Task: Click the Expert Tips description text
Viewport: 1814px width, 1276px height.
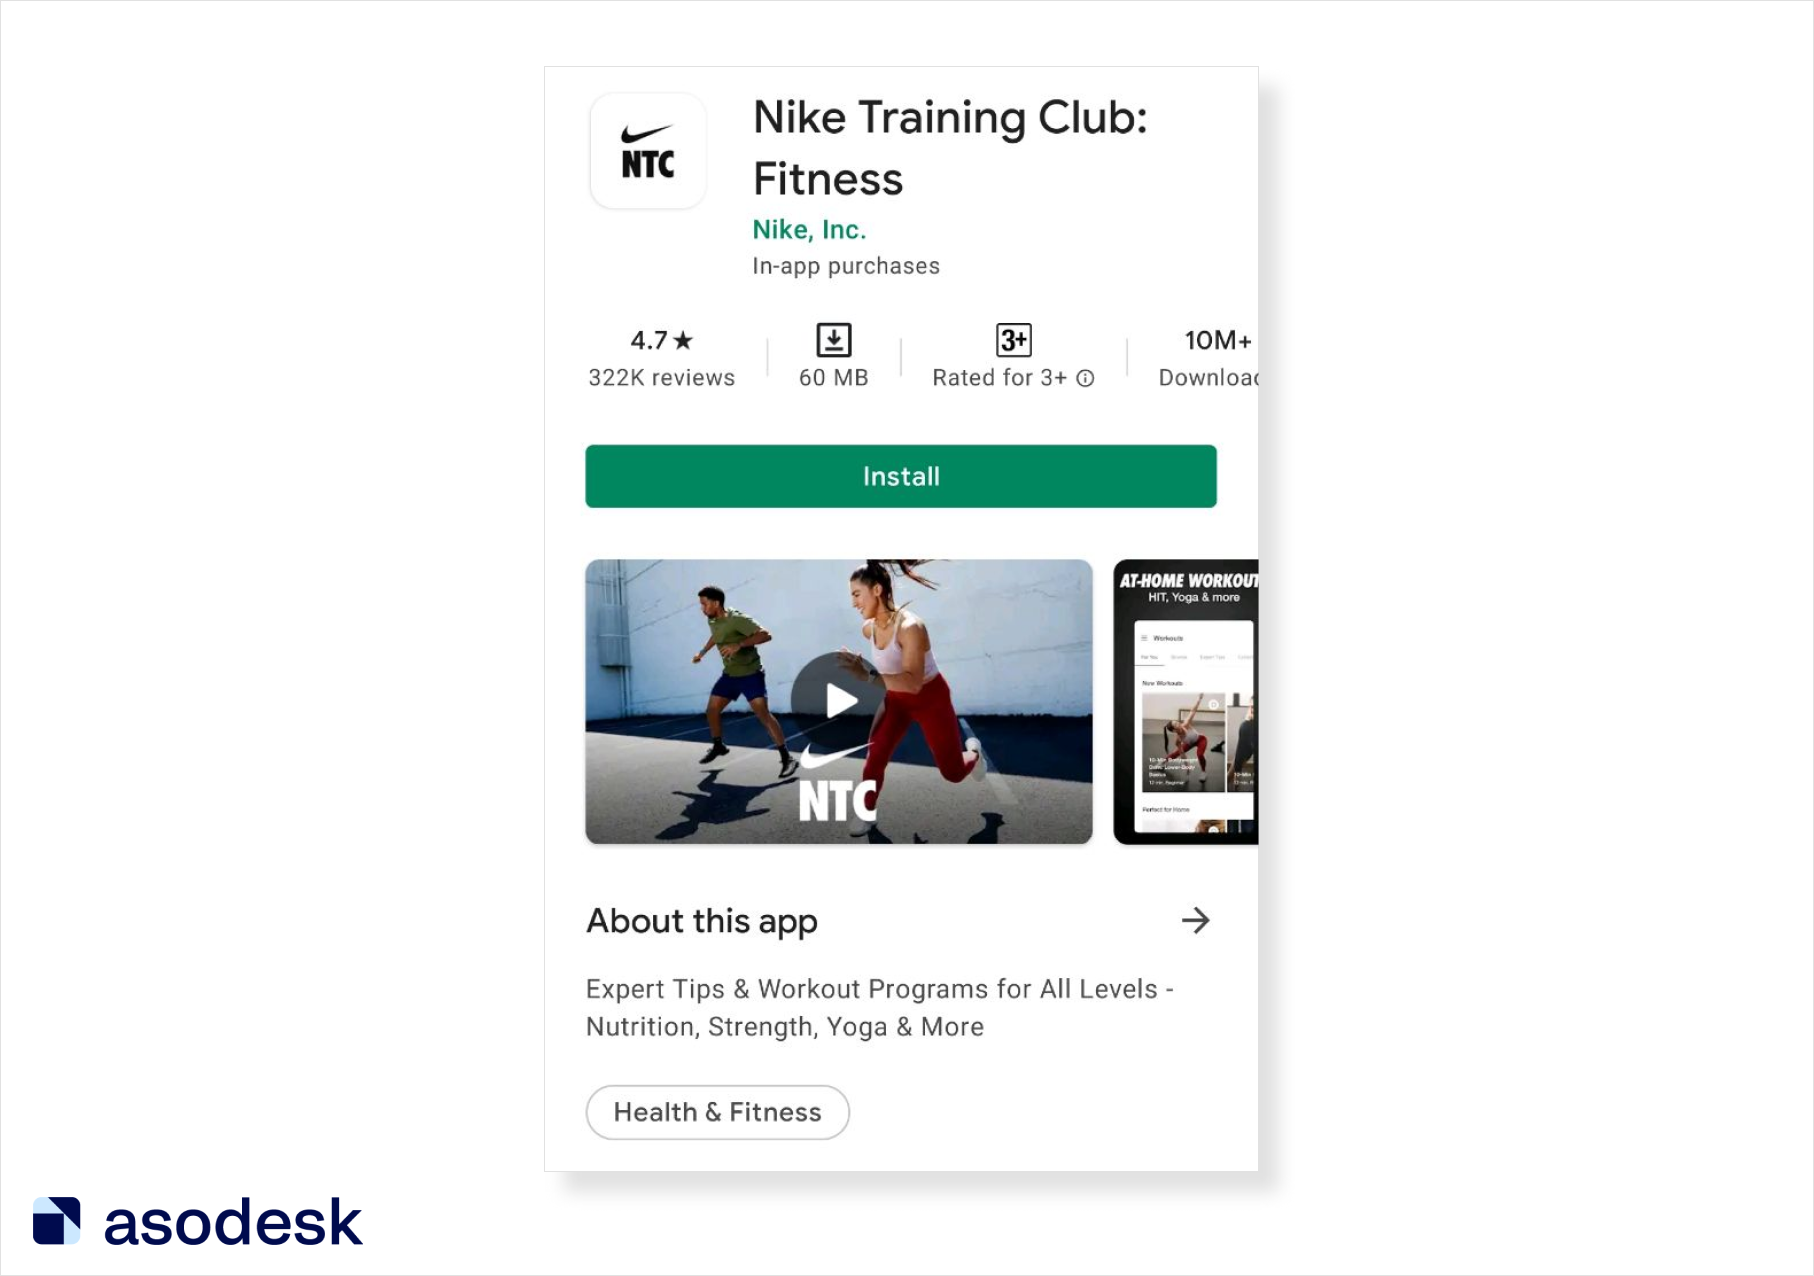Action: 879,1007
